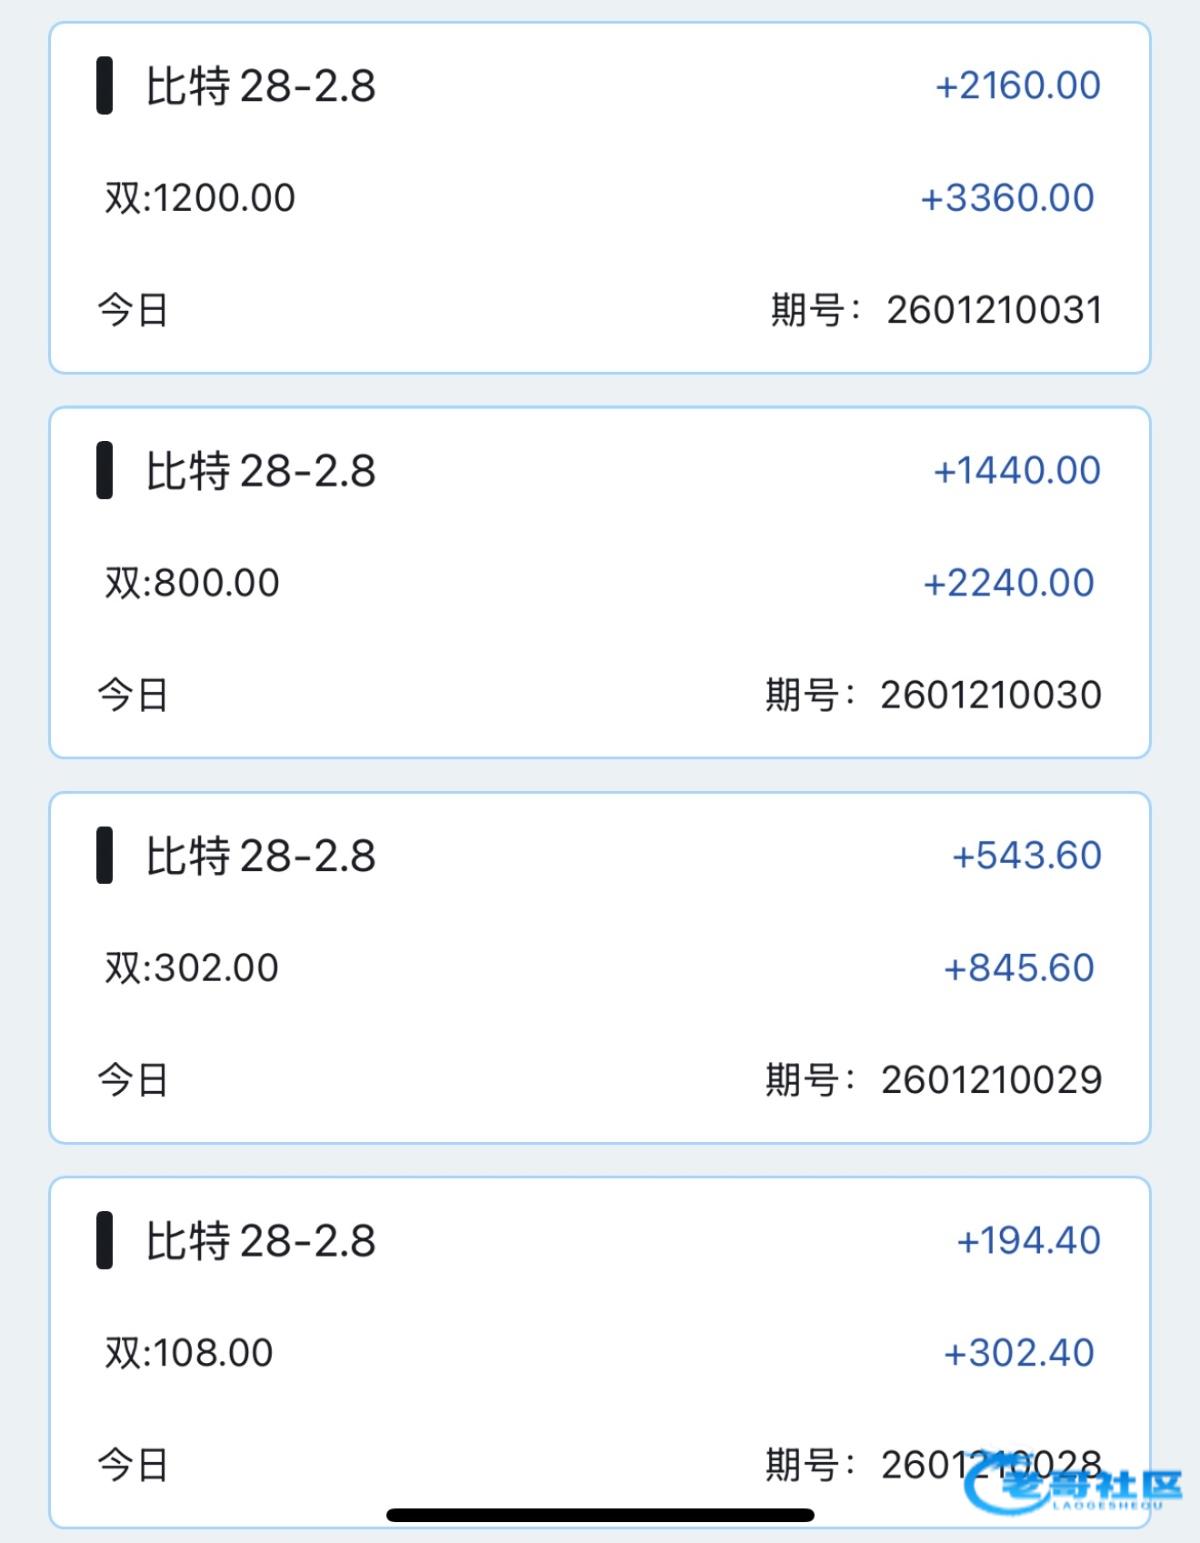Tap the +845.60 payout amount

(1019, 967)
